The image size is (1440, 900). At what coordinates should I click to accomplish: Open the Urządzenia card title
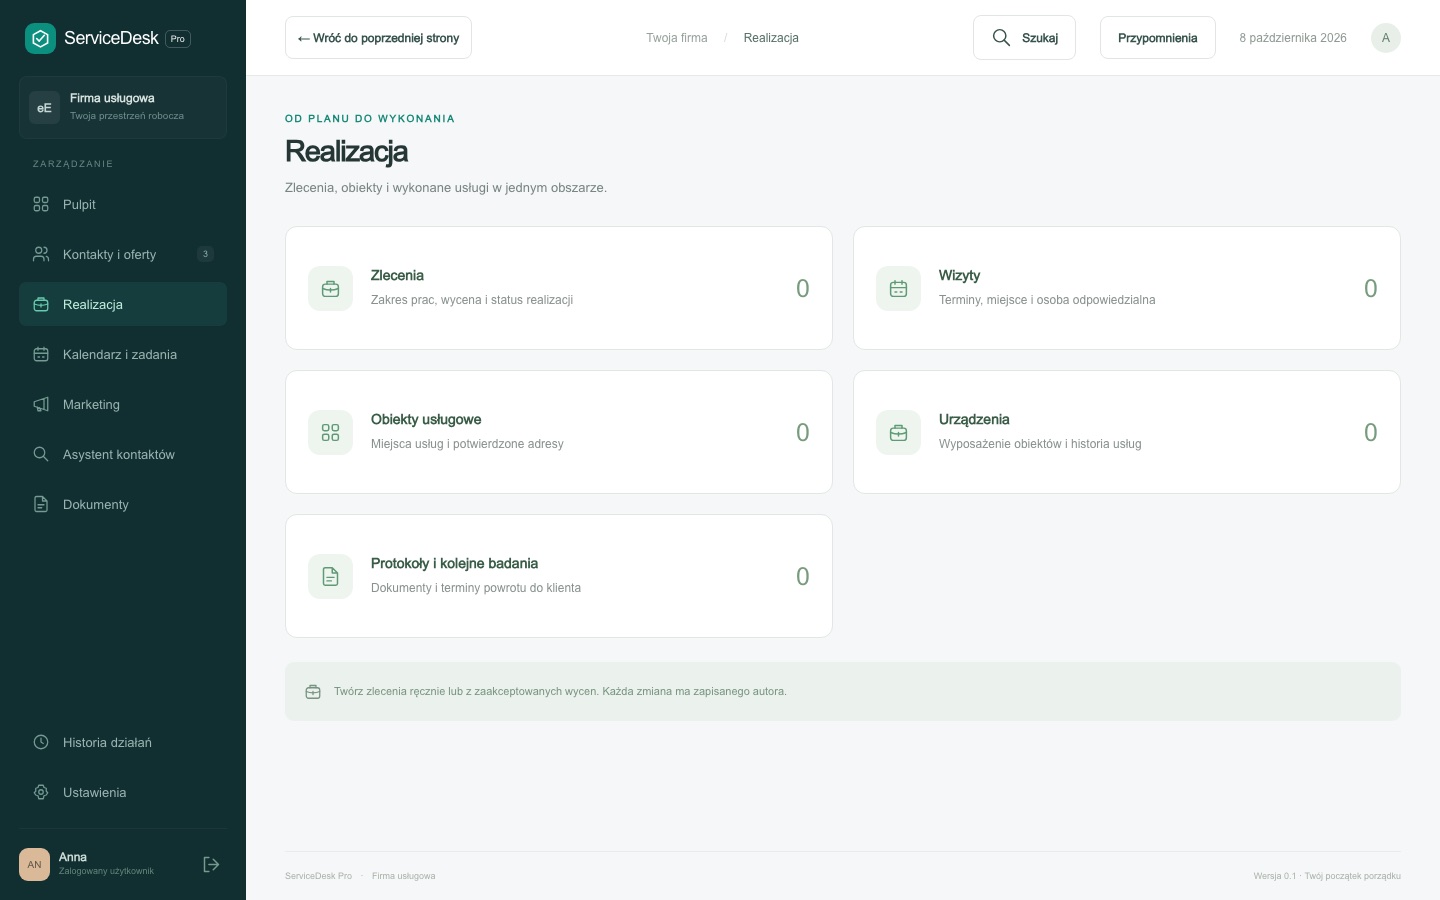[x=974, y=419]
